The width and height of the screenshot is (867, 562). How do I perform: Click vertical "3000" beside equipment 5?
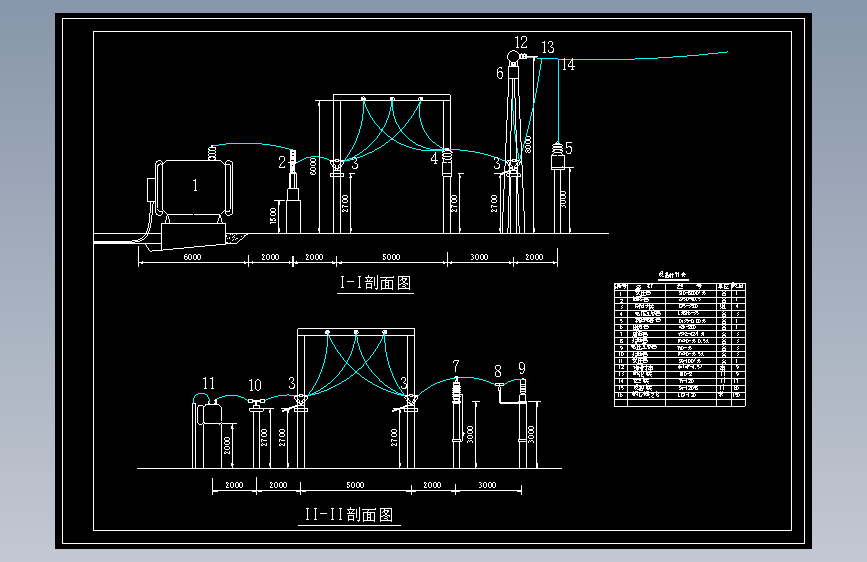563,199
